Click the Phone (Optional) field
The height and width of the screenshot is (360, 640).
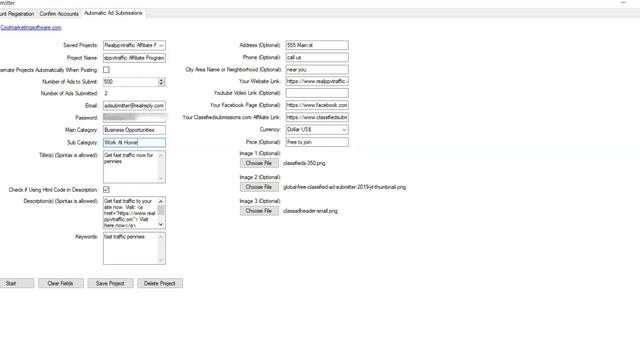(317, 58)
